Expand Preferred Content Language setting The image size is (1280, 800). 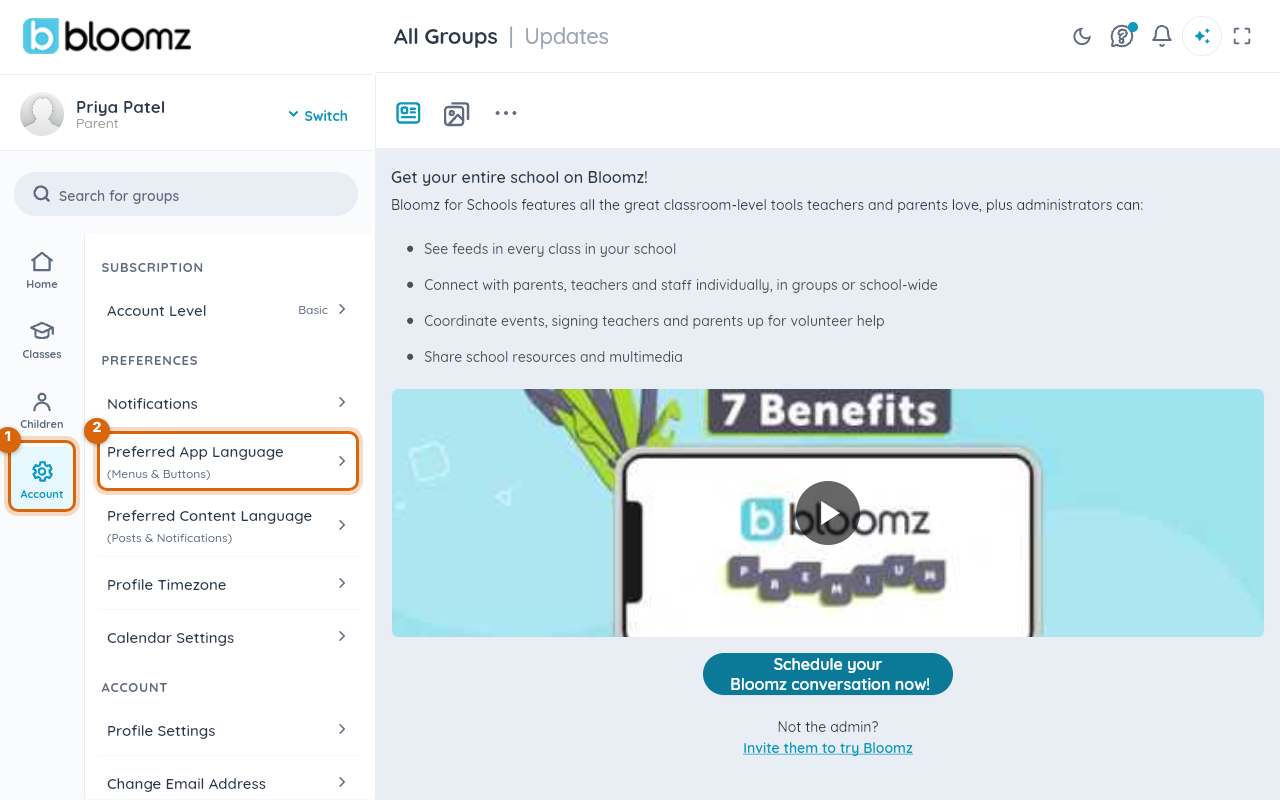tap(228, 525)
